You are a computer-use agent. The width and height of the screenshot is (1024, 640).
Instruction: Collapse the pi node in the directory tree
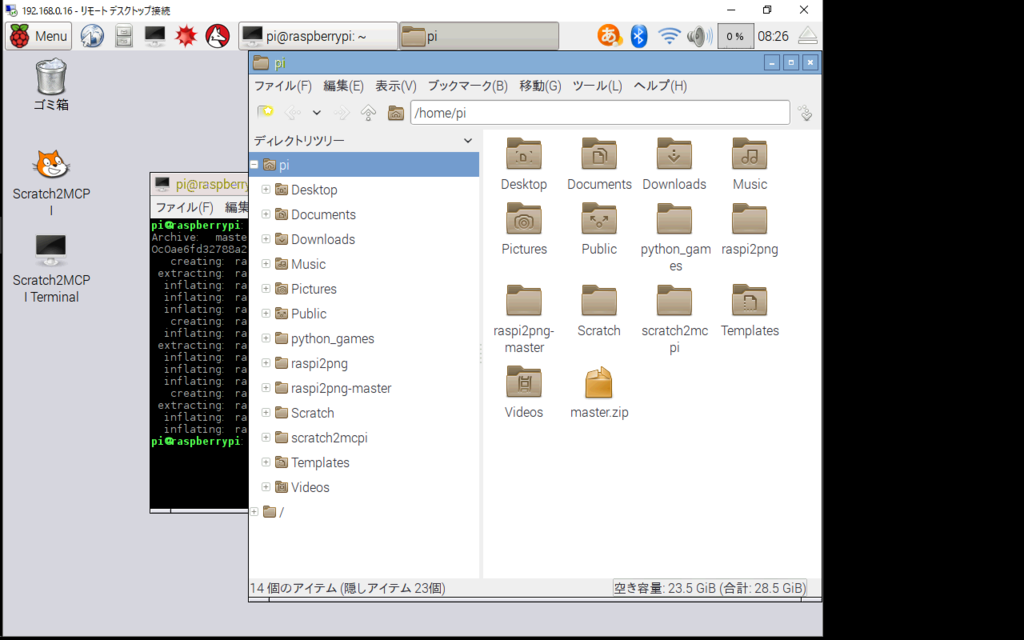click(254, 165)
